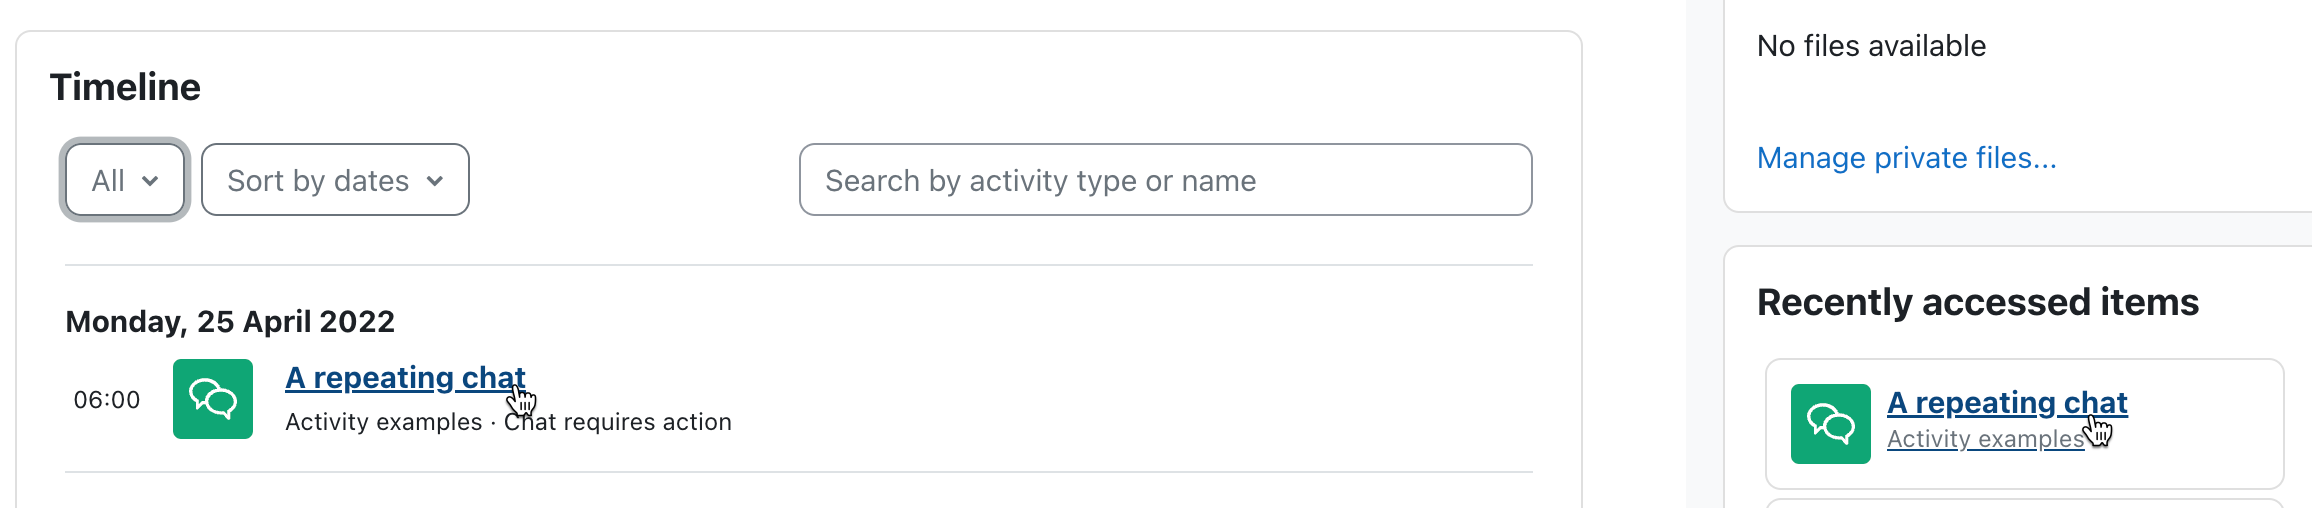Click the partially visible card below repeating chat
This screenshot has height=508, width=2312.
2025,503
